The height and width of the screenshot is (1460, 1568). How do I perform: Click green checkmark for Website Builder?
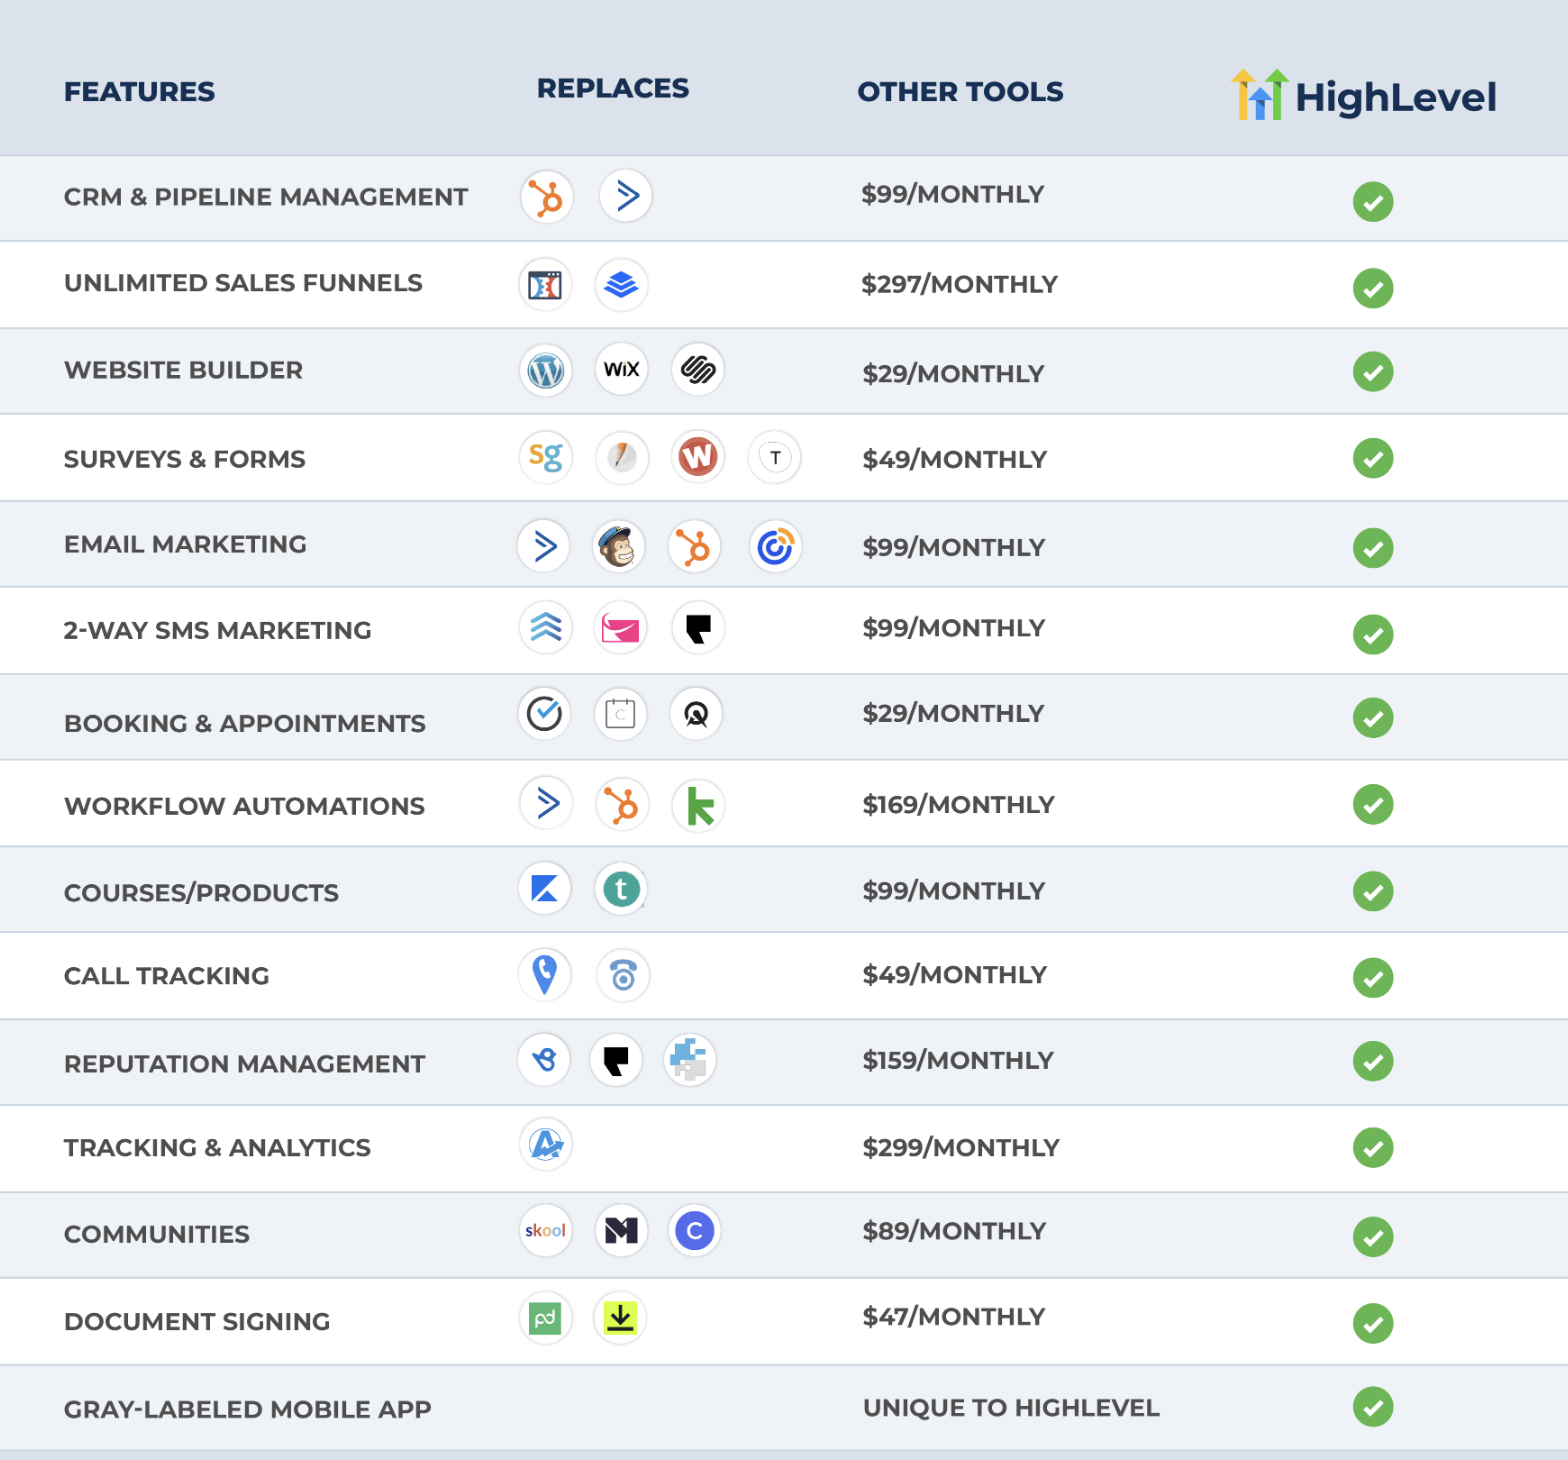[1373, 372]
